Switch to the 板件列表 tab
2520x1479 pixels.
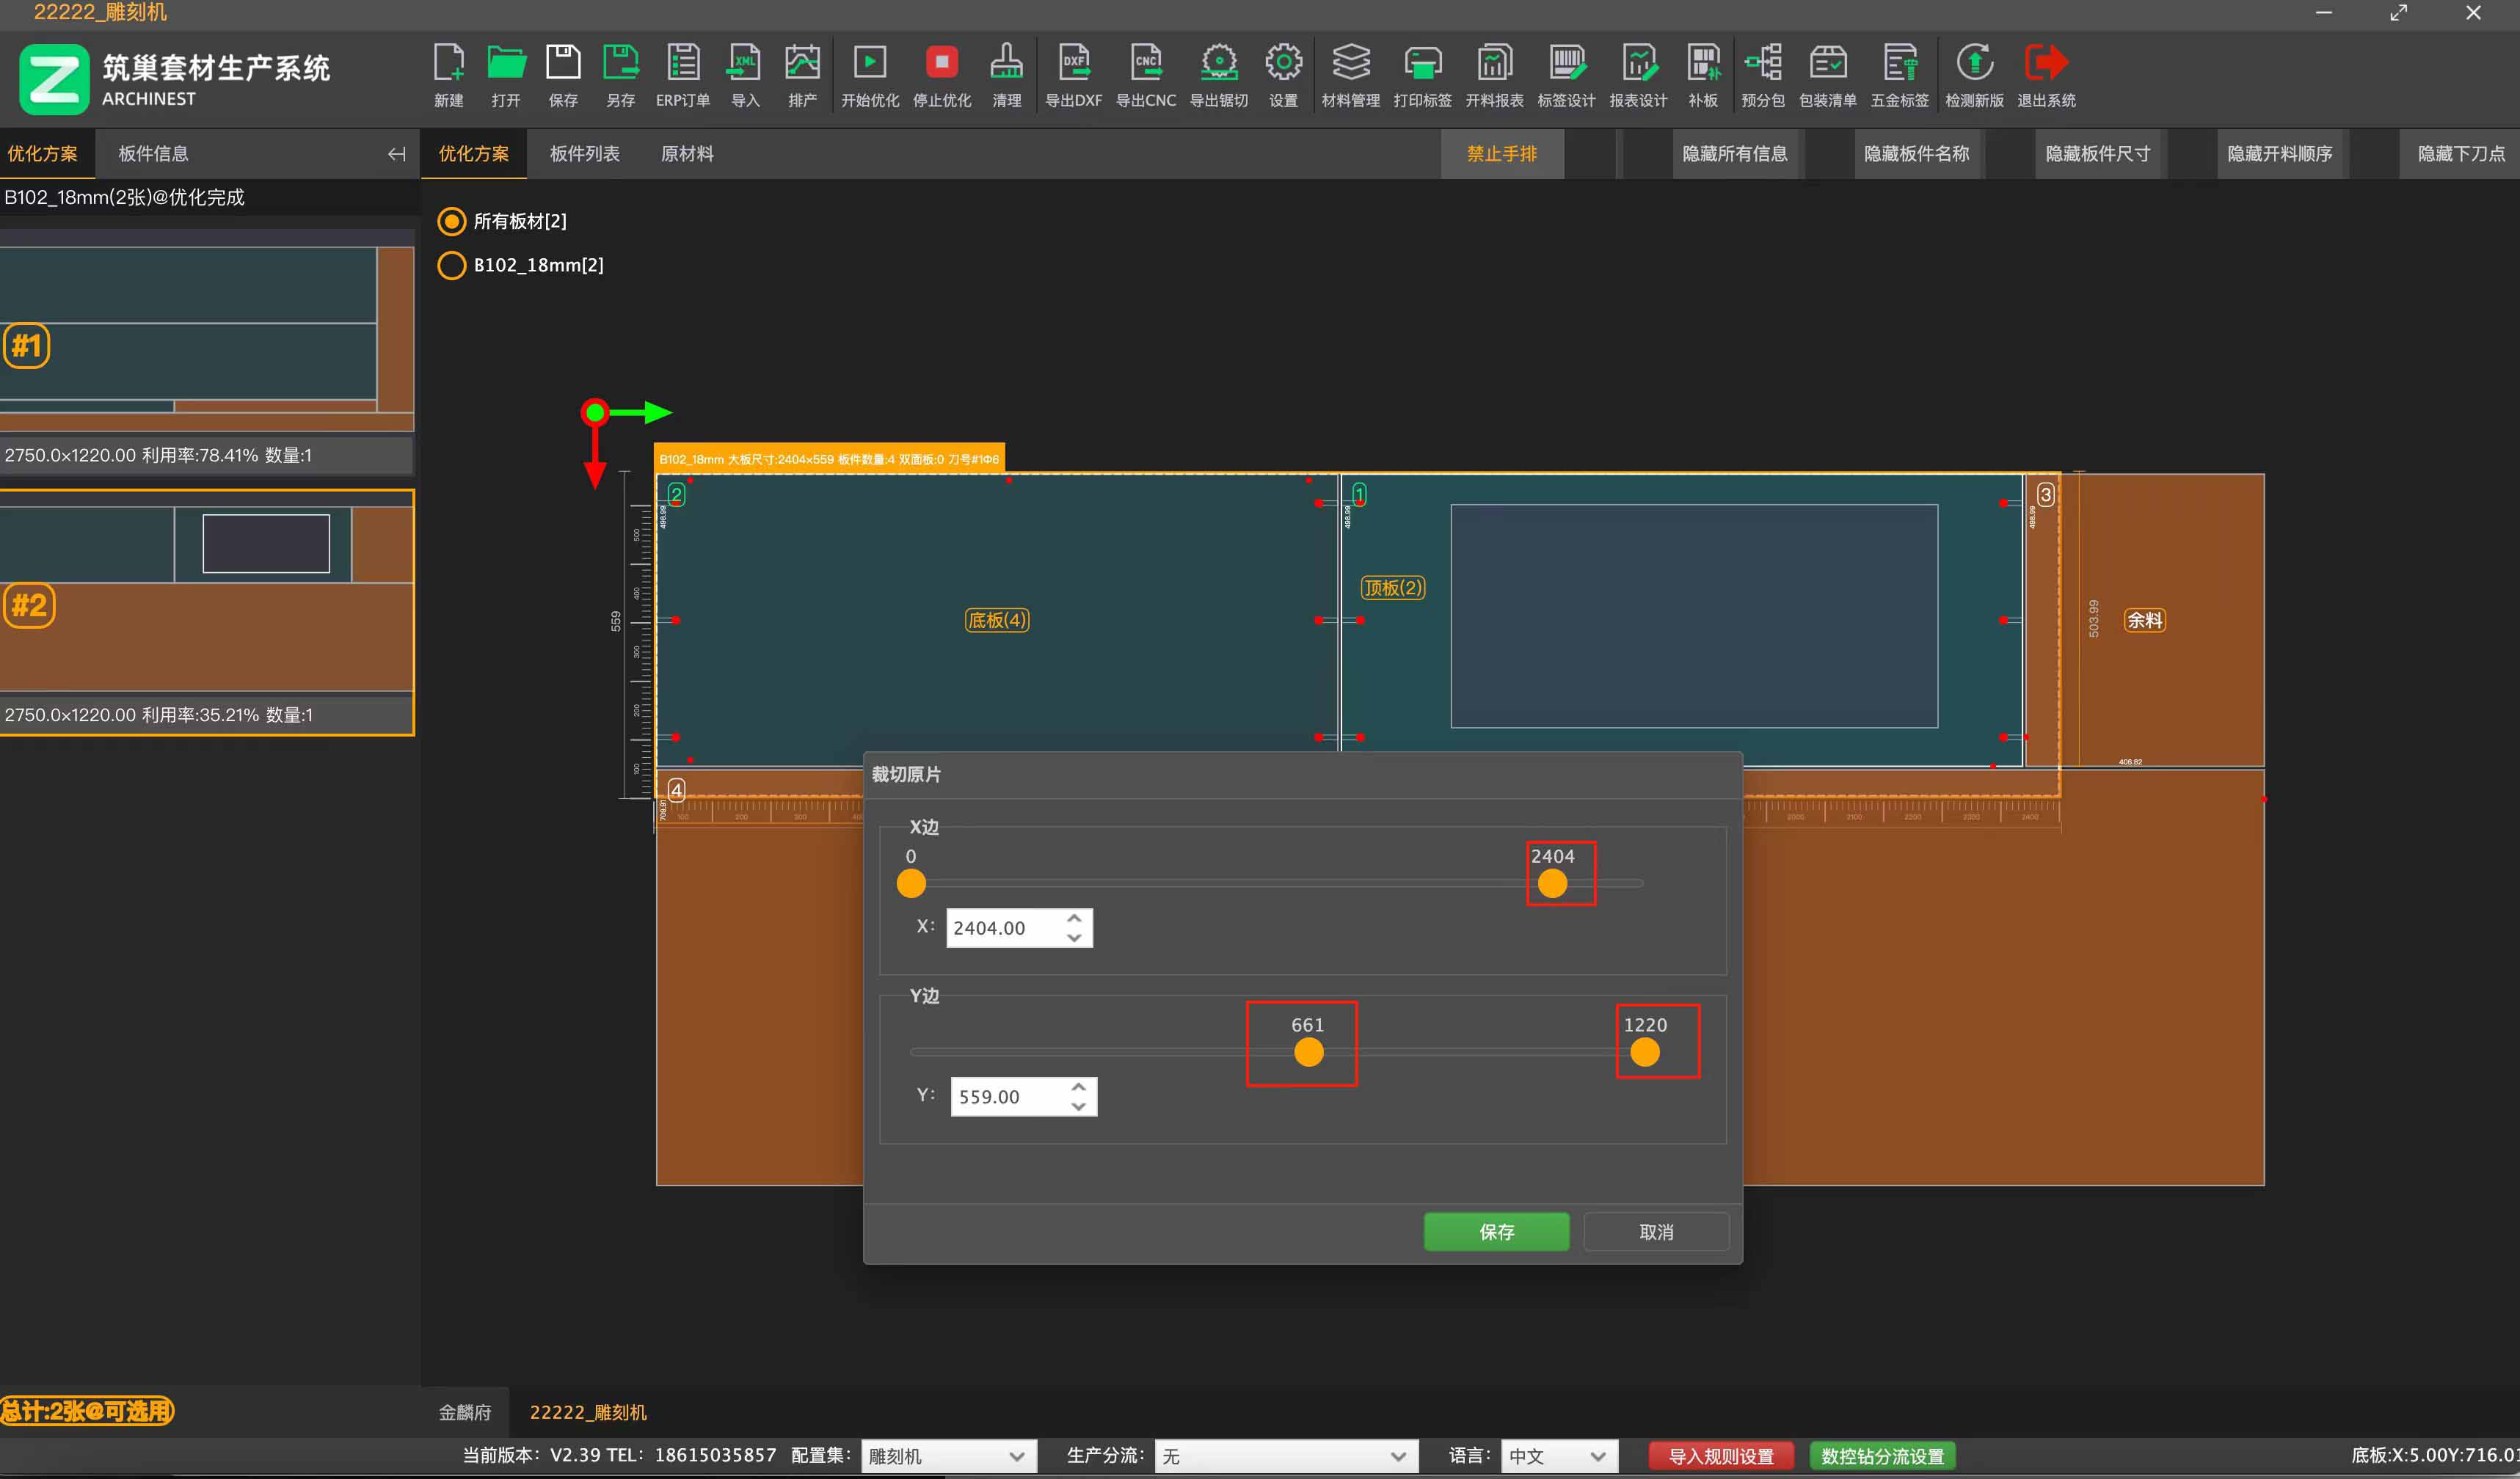point(584,154)
